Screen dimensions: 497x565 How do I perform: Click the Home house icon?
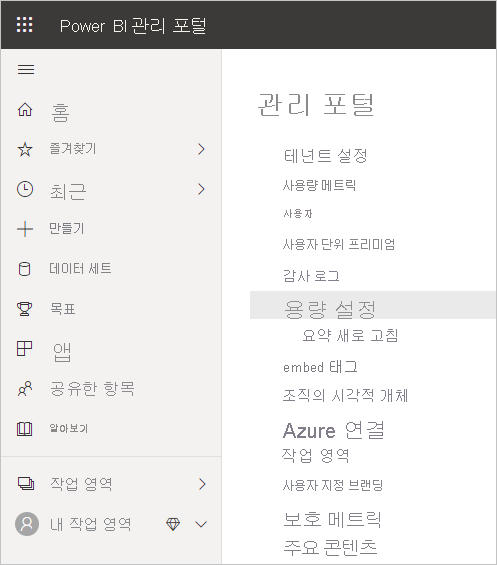[x=25, y=110]
